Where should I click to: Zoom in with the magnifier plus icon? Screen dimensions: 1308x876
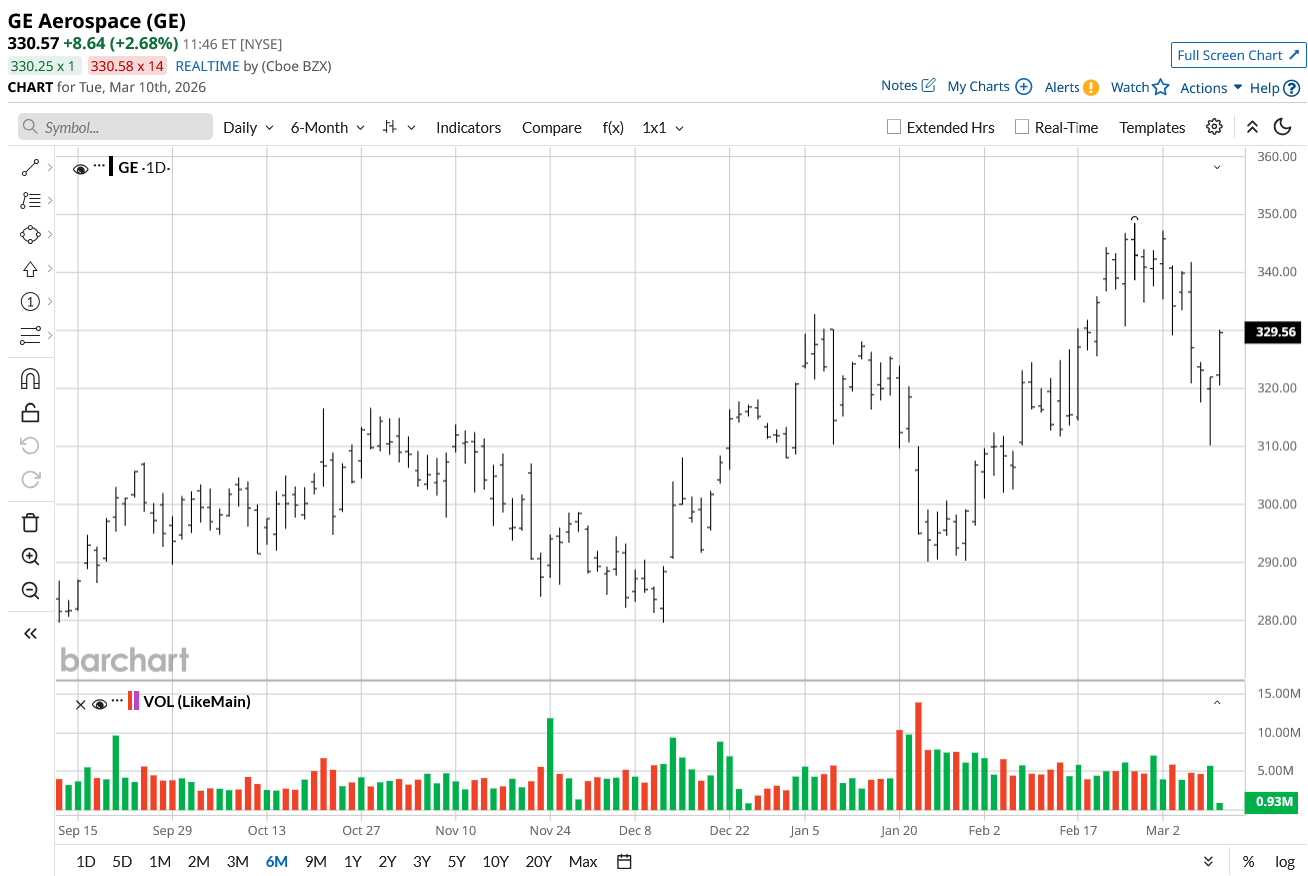[x=30, y=557]
